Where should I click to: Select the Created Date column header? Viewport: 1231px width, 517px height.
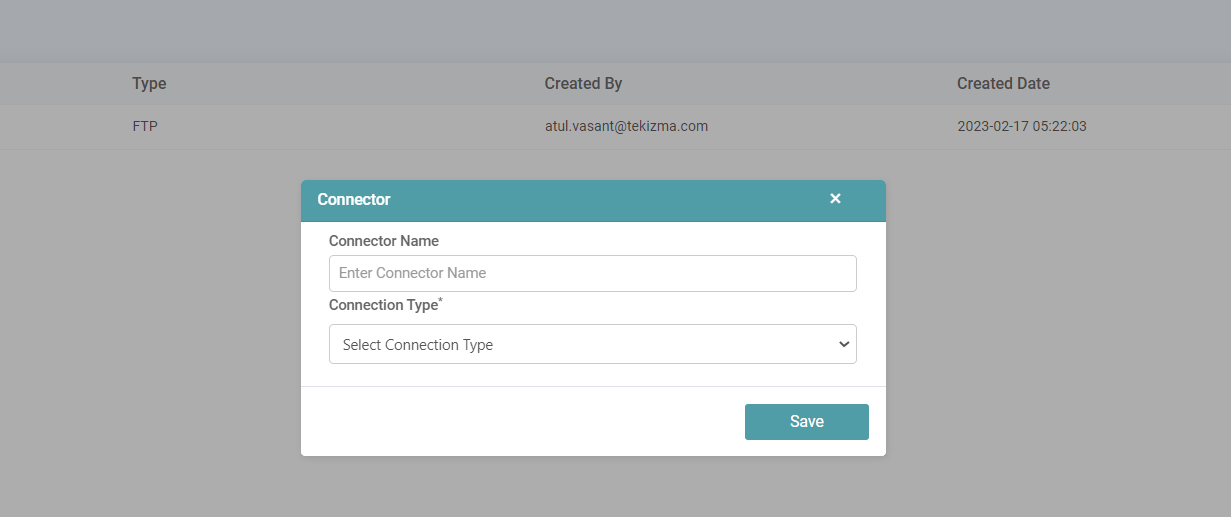[x=1003, y=84]
